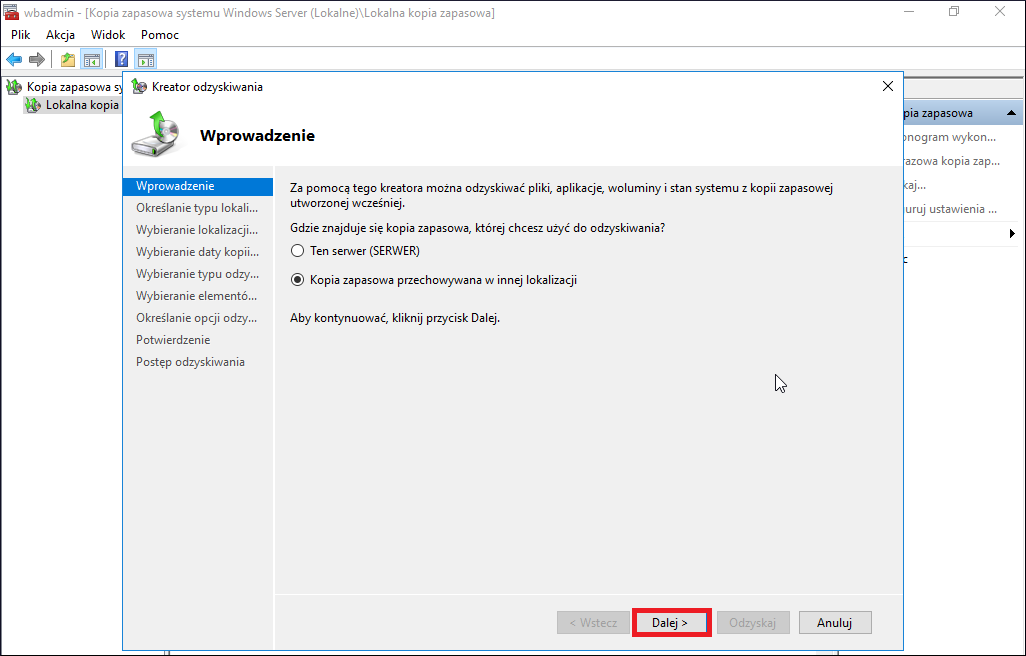Open the Pomoc menu
The image size is (1026, 656).
(x=160, y=35)
